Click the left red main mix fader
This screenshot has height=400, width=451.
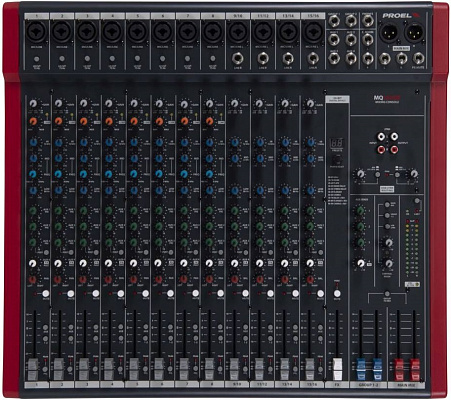(399, 369)
